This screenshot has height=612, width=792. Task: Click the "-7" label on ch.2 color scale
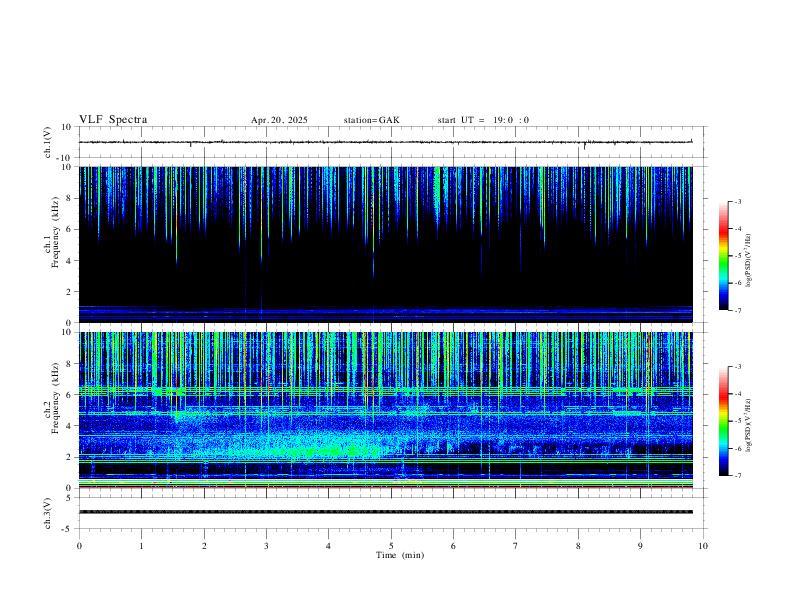[x=738, y=476]
